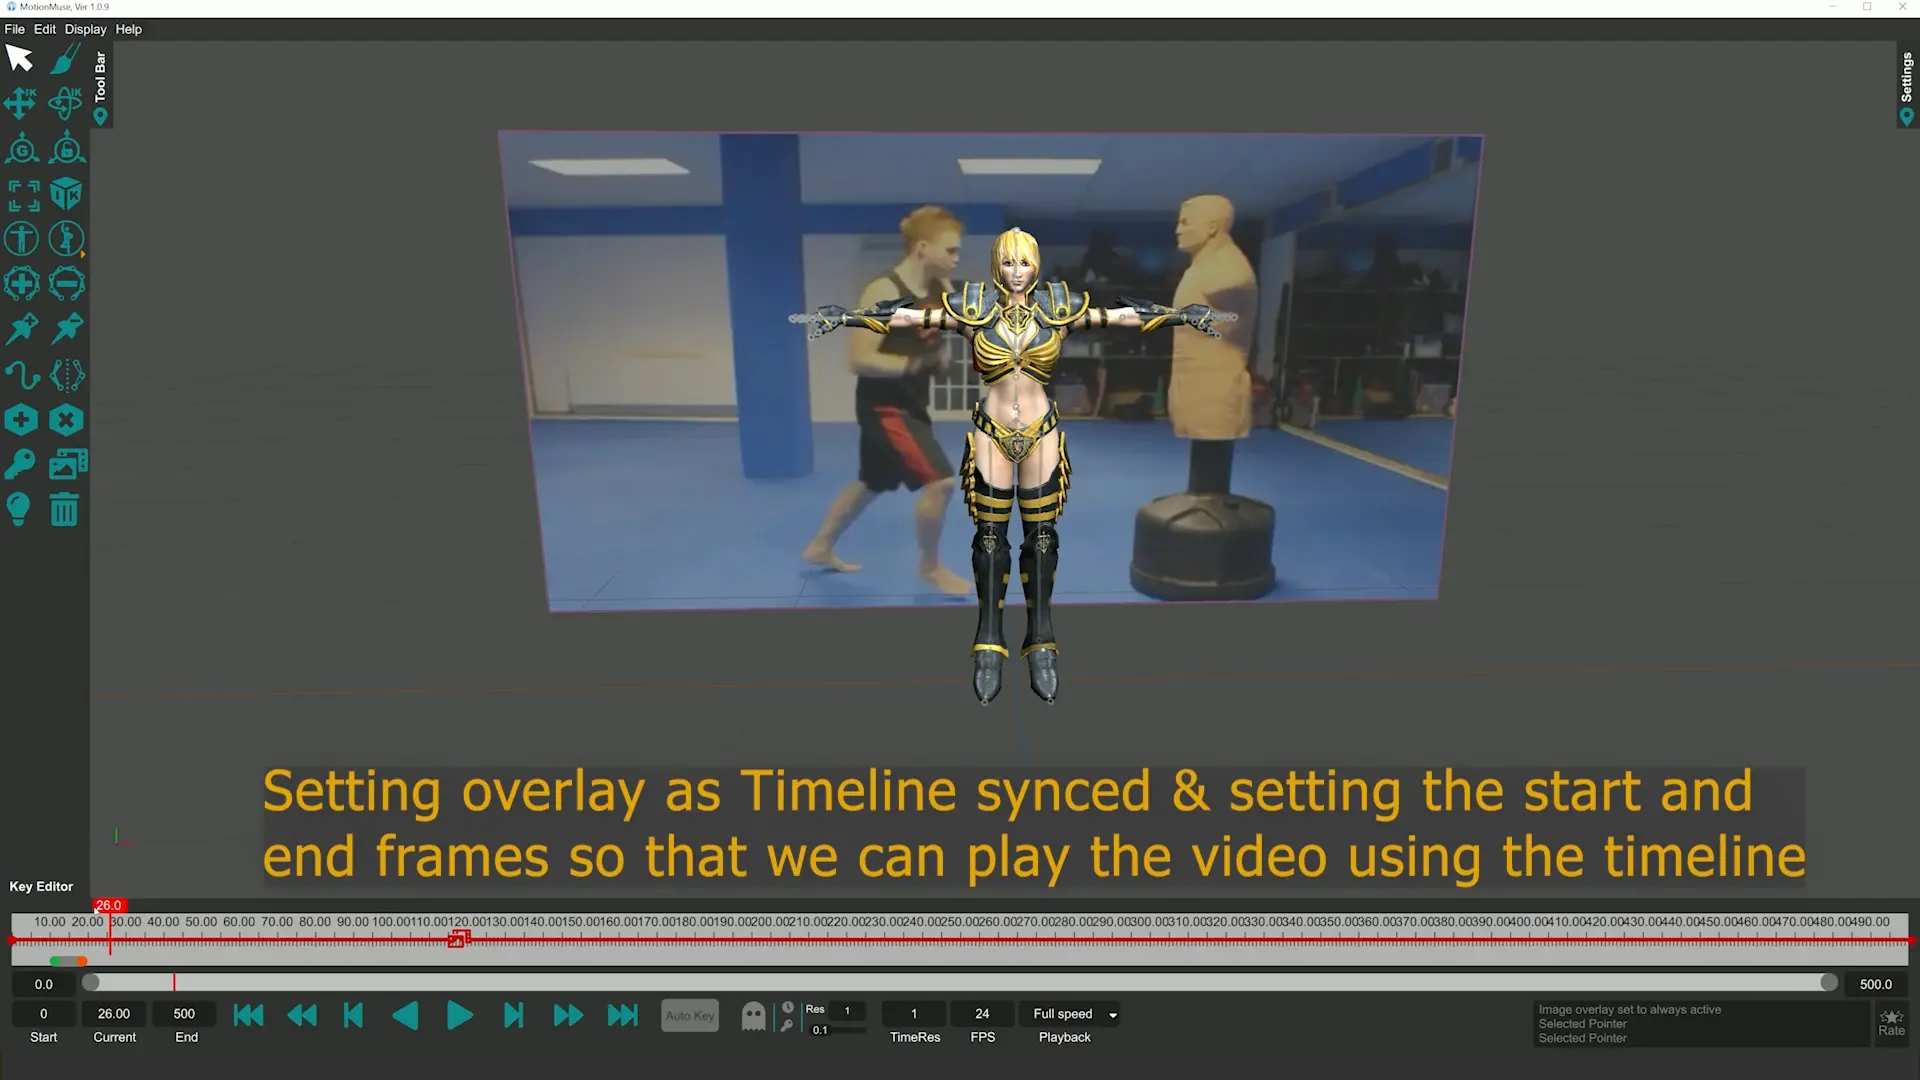Click the mirror pose icon
The height and width of the screenshot is (1080, 1920).
pos(67,375)
